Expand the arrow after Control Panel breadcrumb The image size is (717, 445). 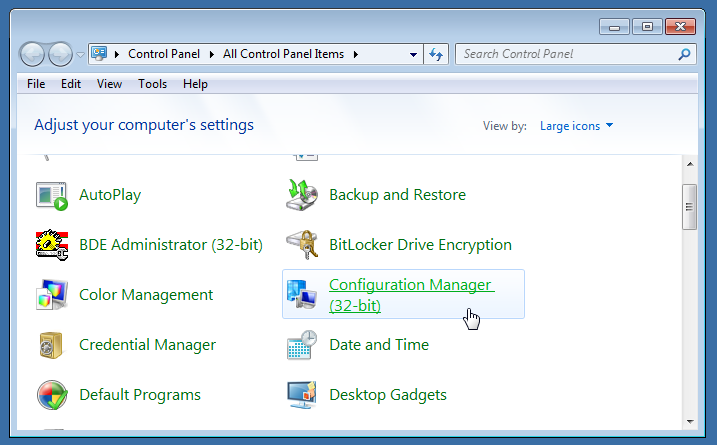click(x=212, y=54)
